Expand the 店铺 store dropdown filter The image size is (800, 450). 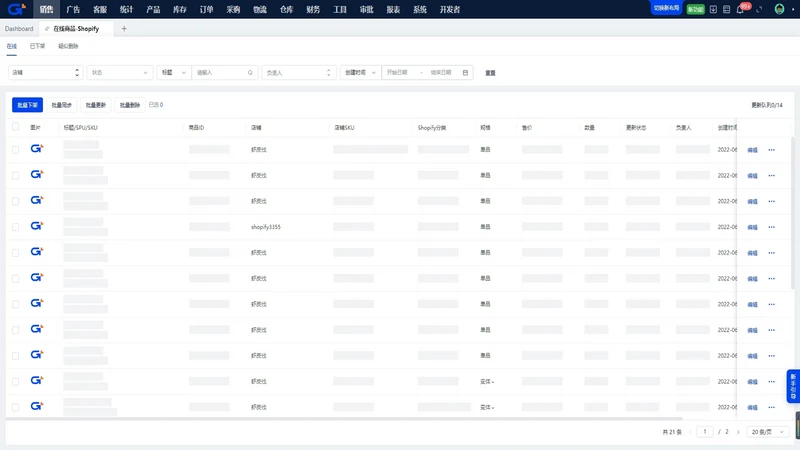(x=45, y=72)
